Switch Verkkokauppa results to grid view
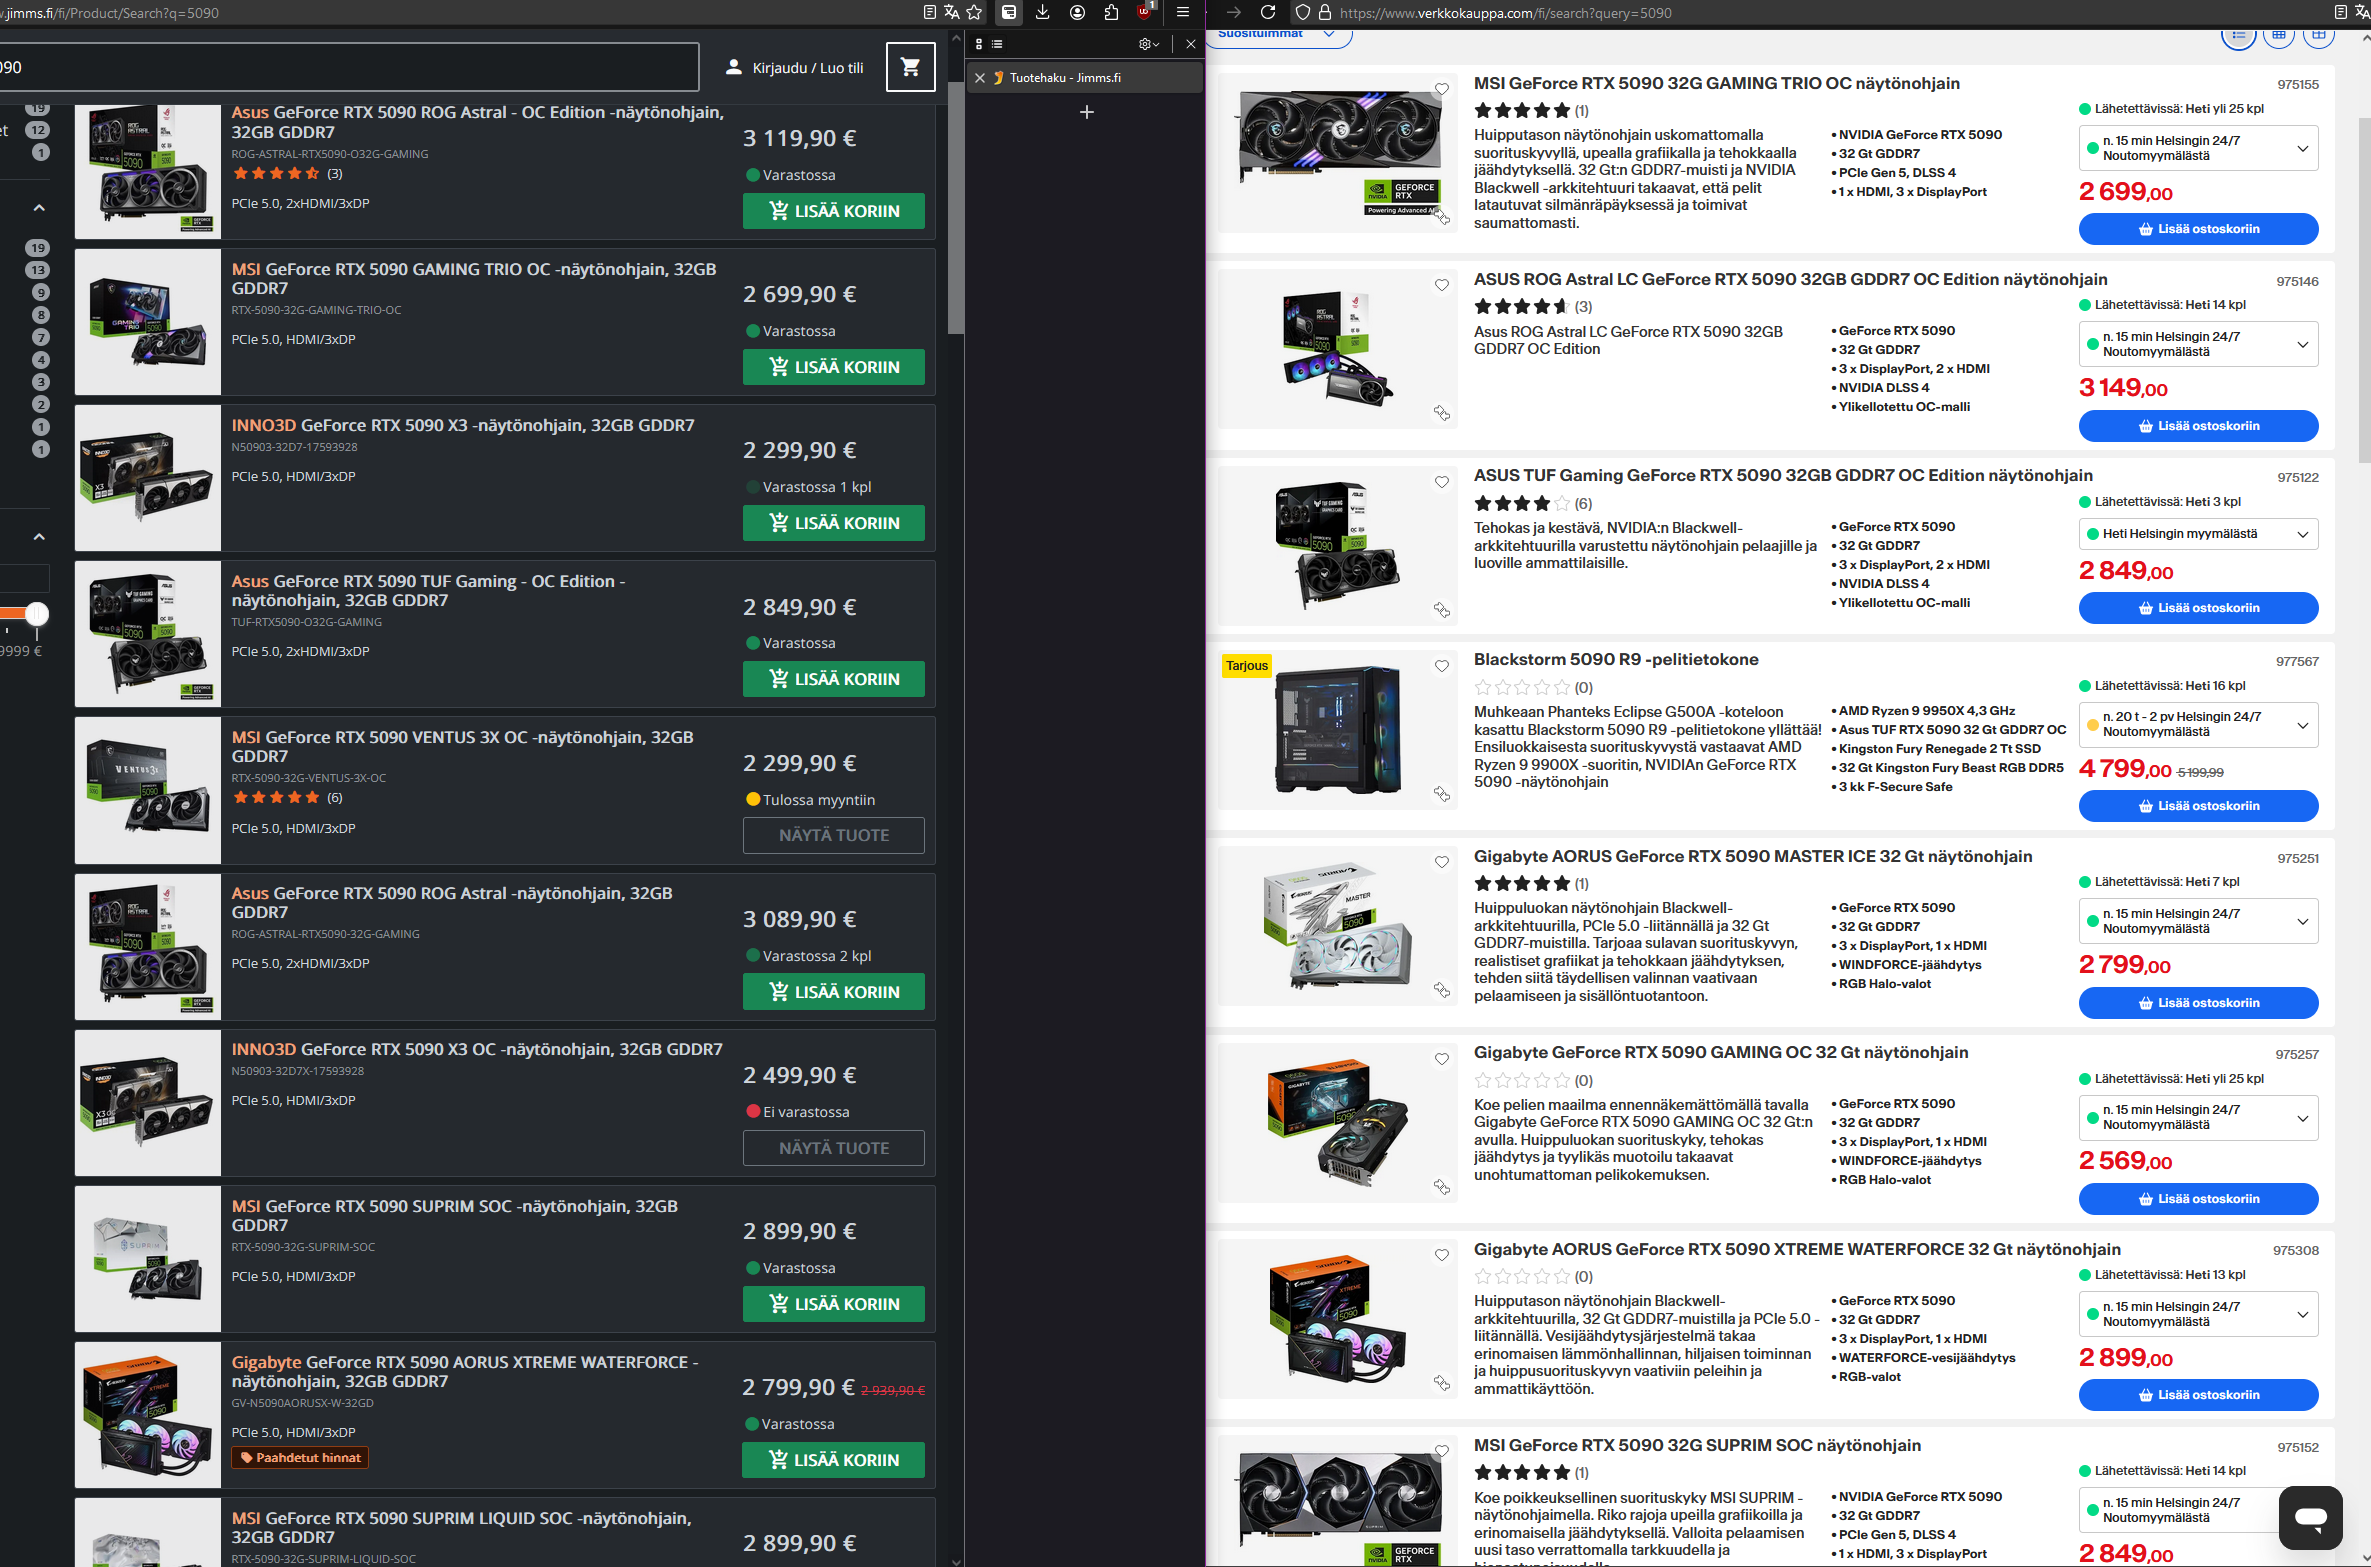 [x=2278, y=35]
